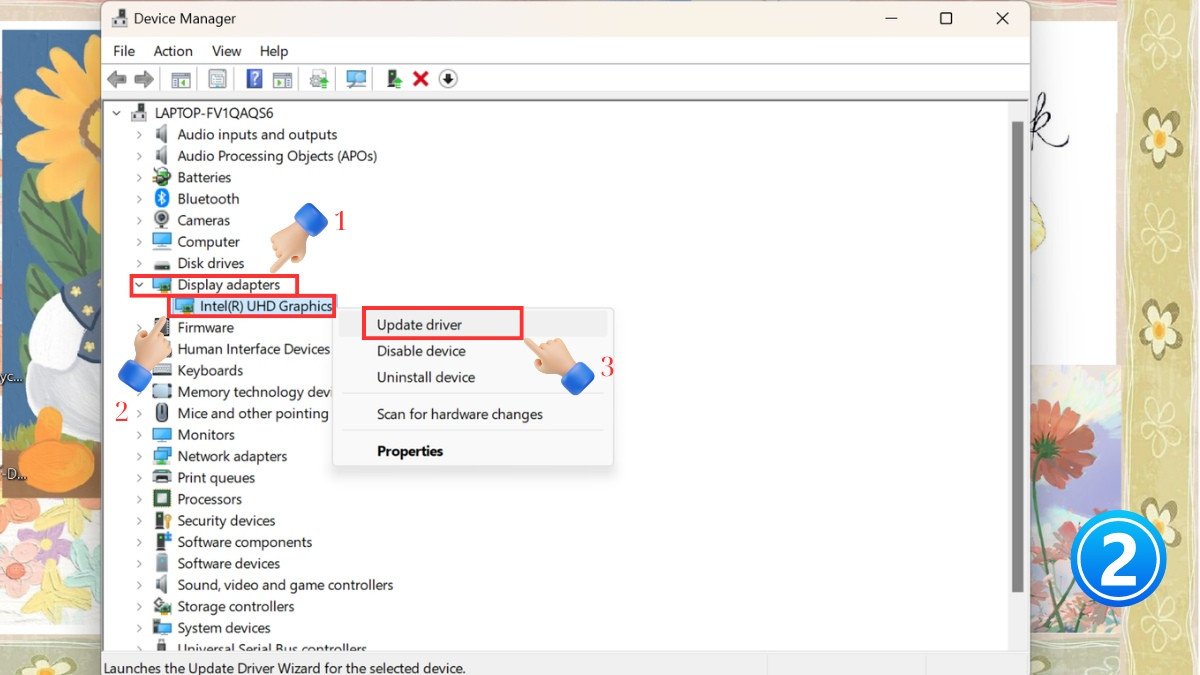
Task: Click the Back navigation arrow
Action: pyautogui.click(x=116, y=78)
